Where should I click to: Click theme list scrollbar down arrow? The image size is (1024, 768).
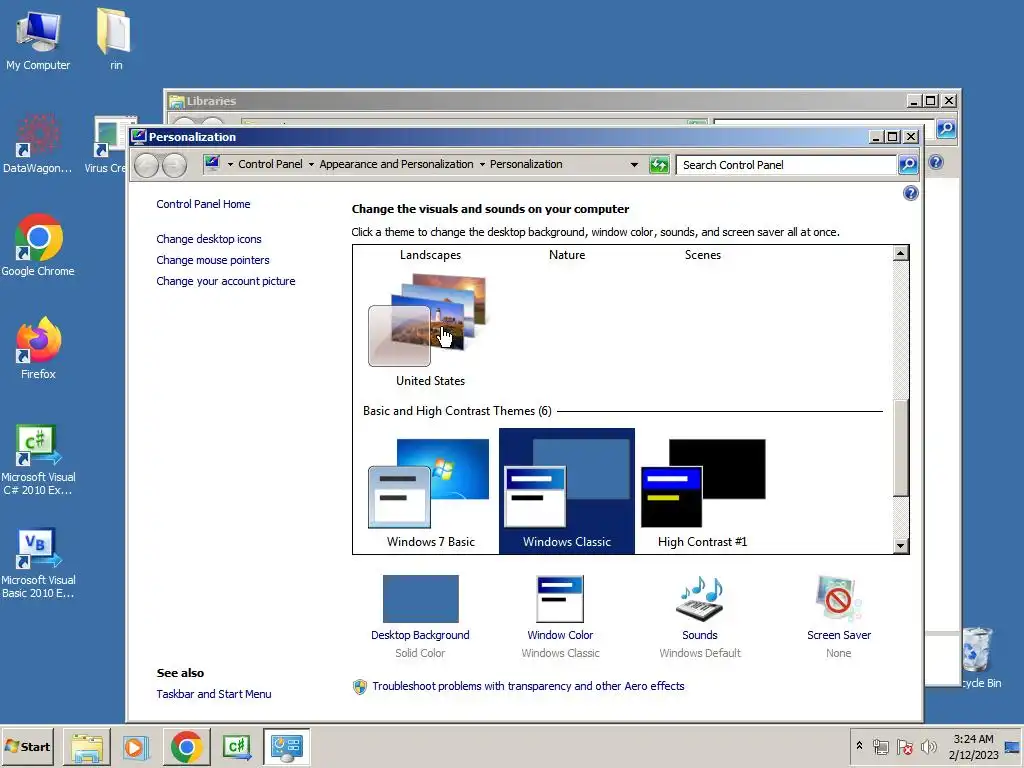coord(901,546)
